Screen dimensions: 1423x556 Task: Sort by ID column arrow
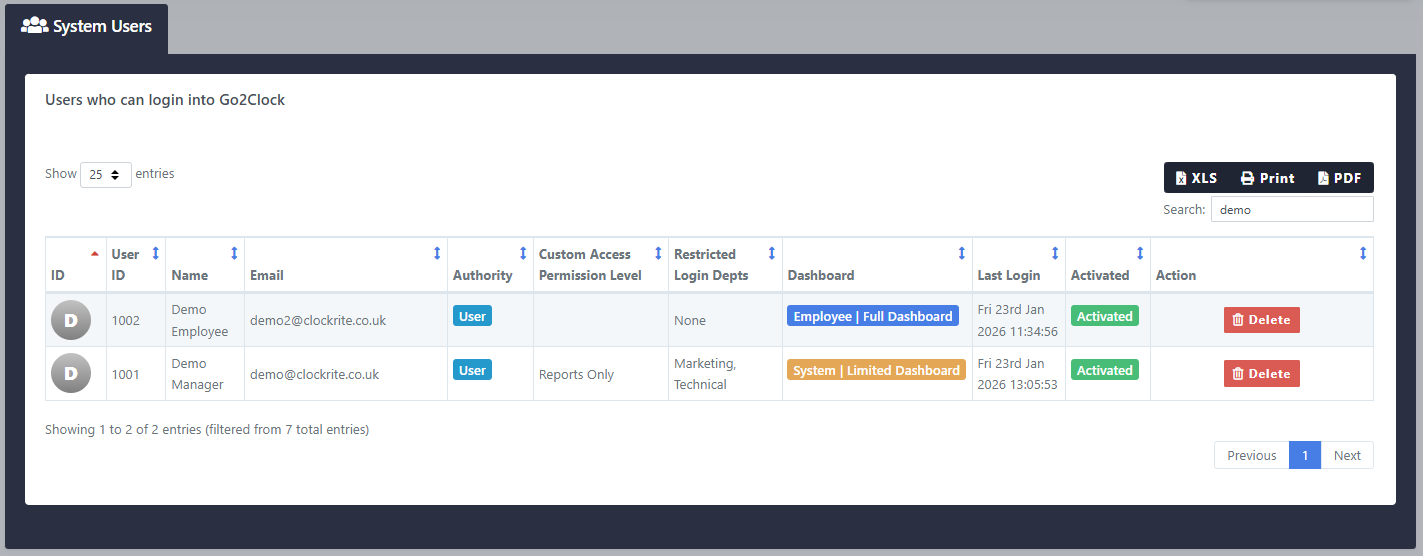[x=95, y=253]
